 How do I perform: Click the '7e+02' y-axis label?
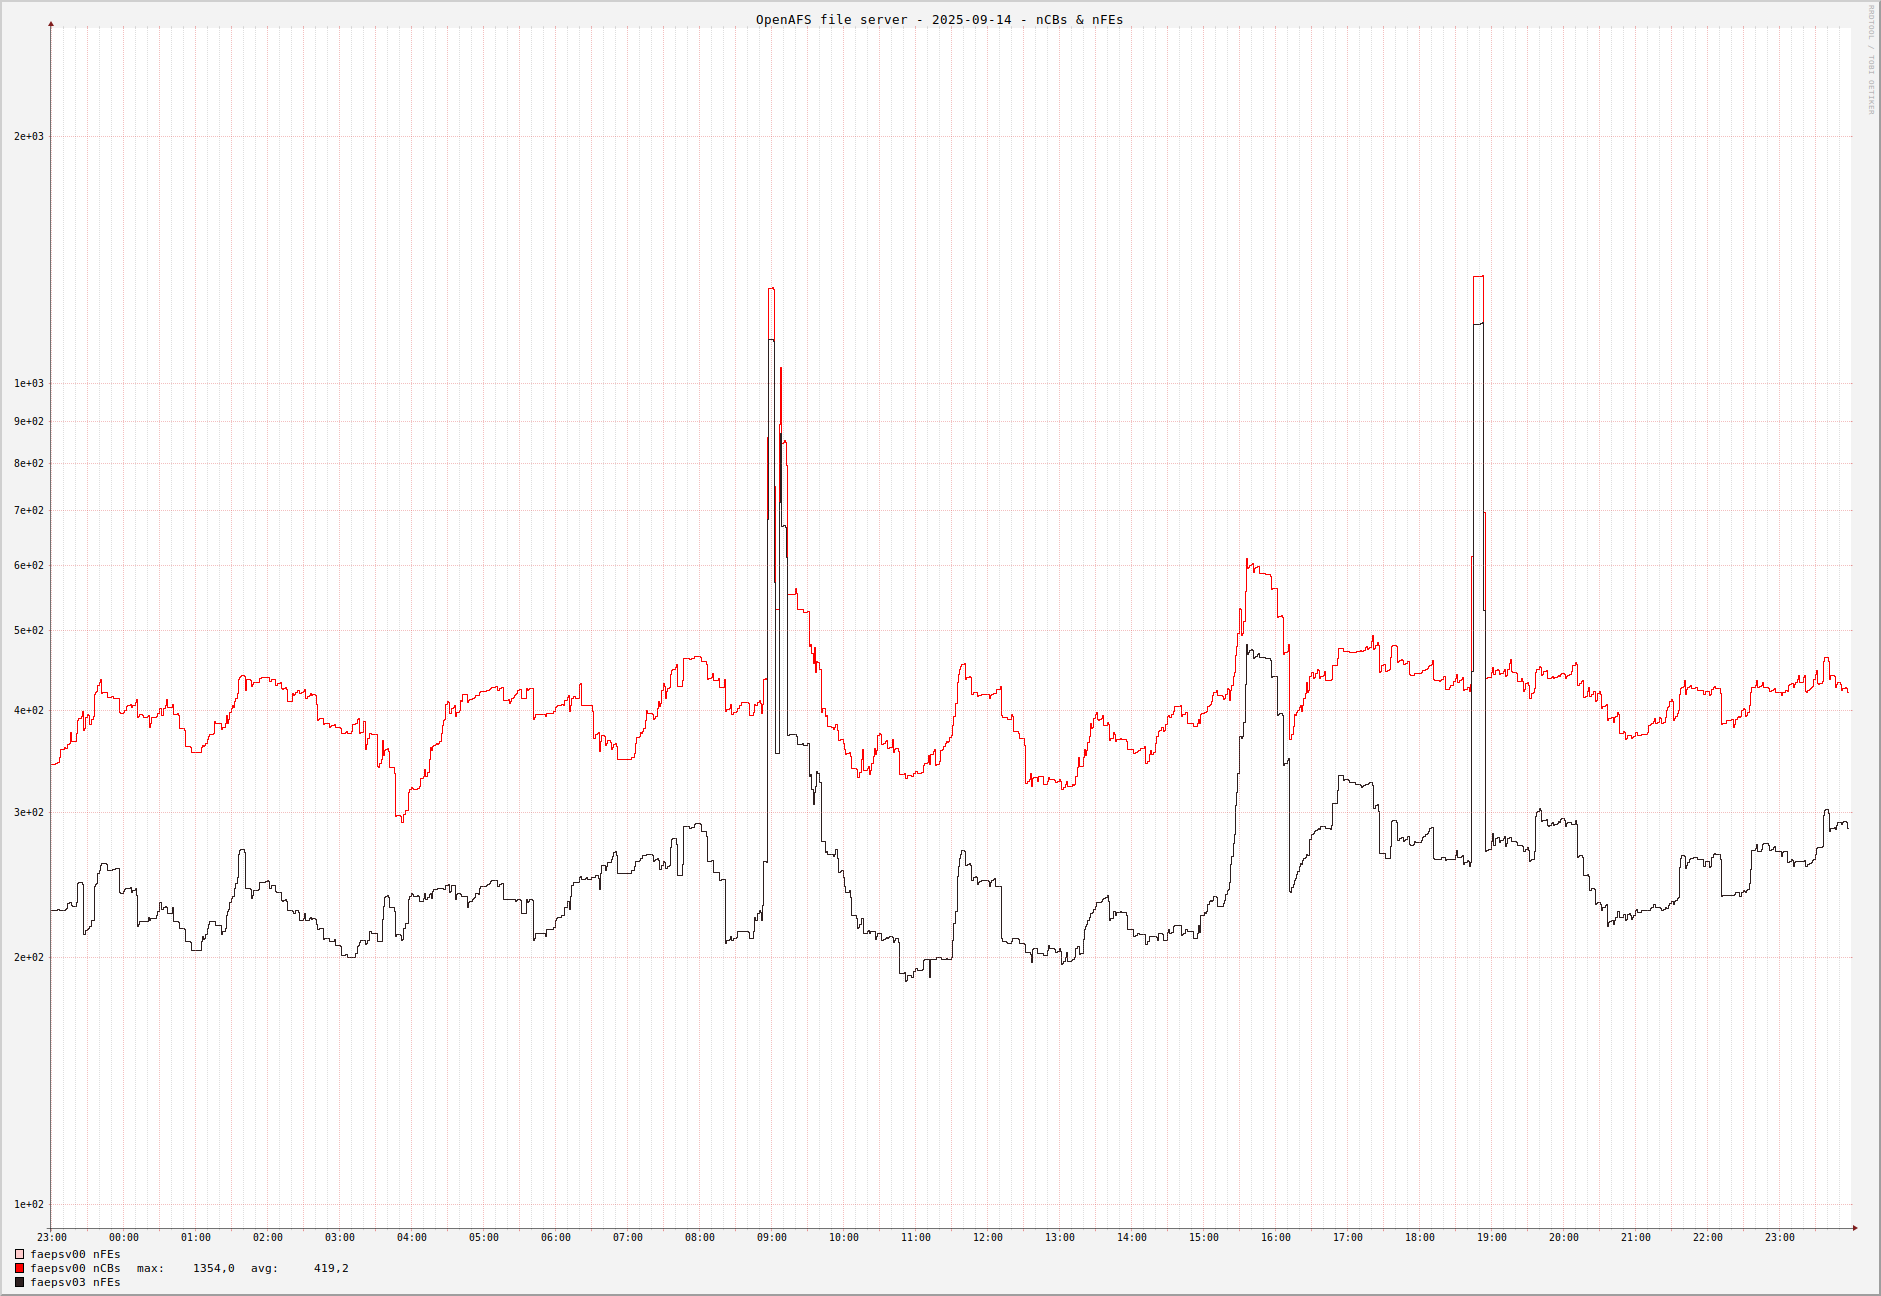(x=29, y=510)
